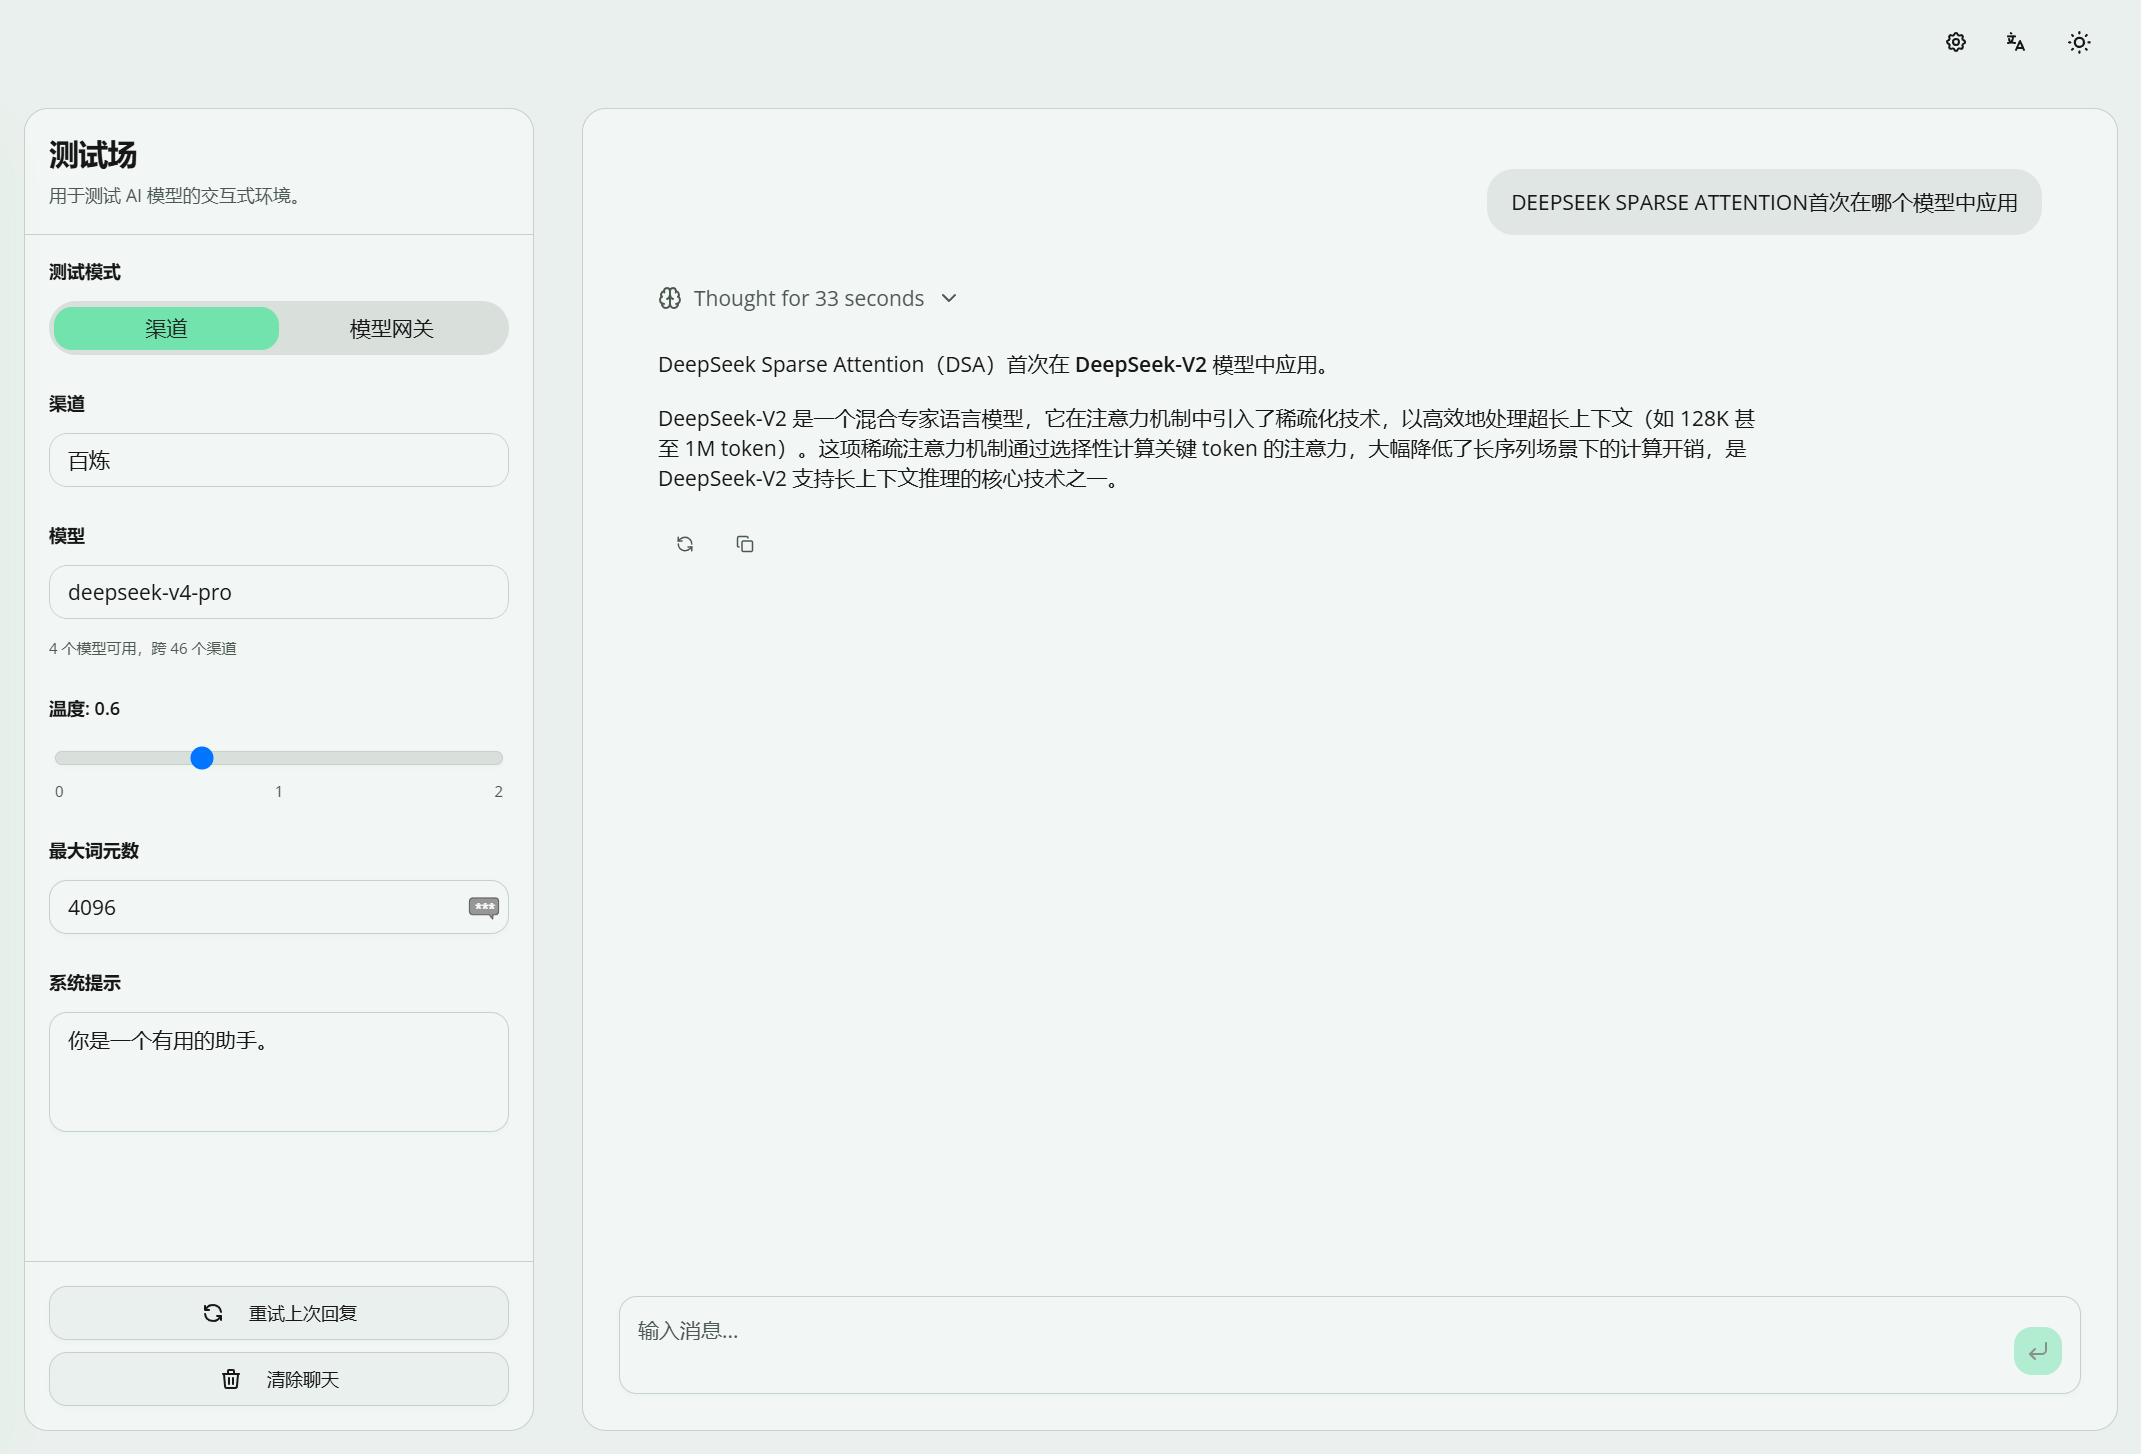Click 清除聊天 button

click(x=279, y=1379)
